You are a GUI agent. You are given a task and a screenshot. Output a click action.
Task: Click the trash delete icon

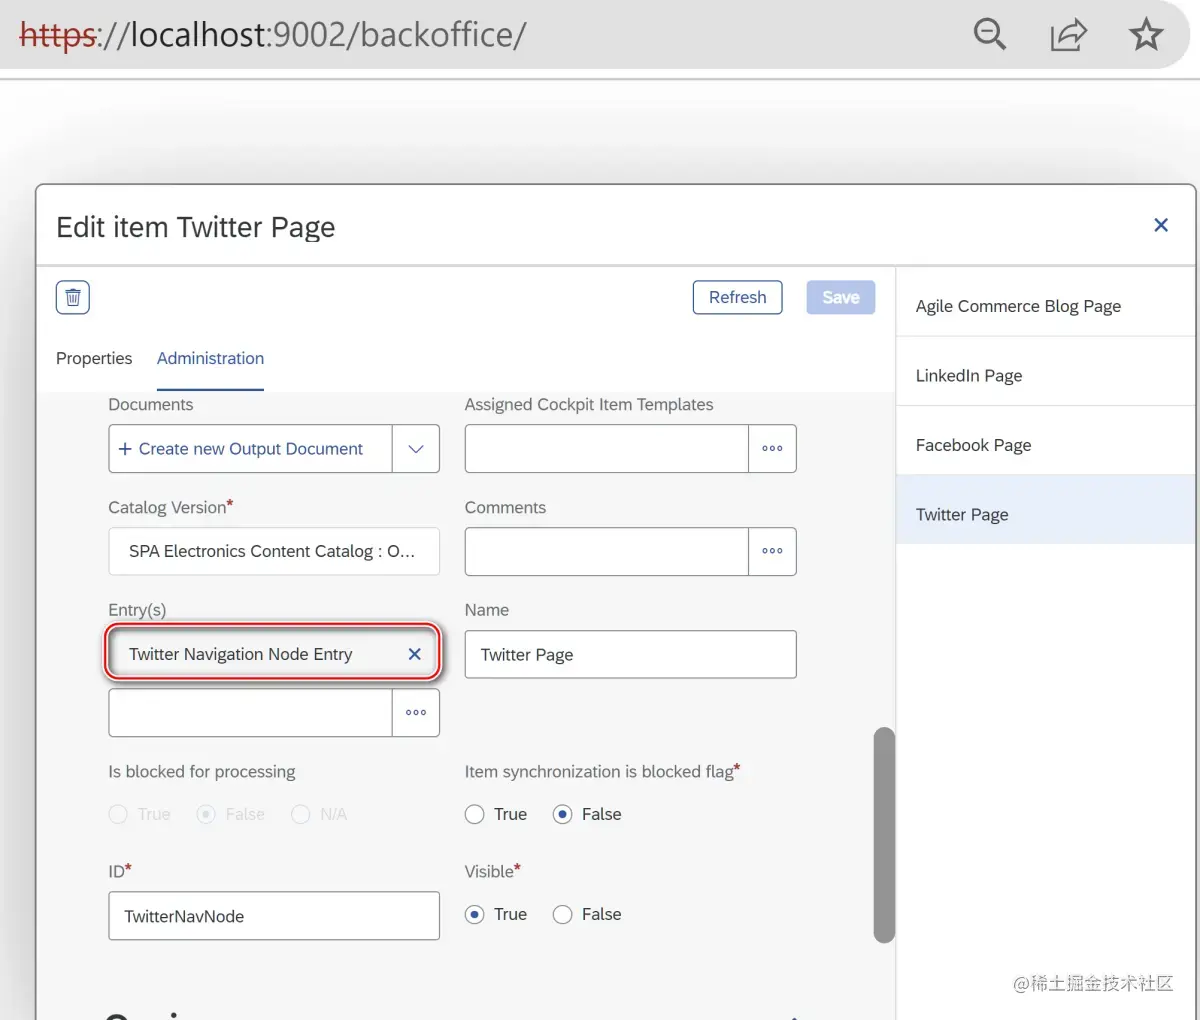[73, 297]
